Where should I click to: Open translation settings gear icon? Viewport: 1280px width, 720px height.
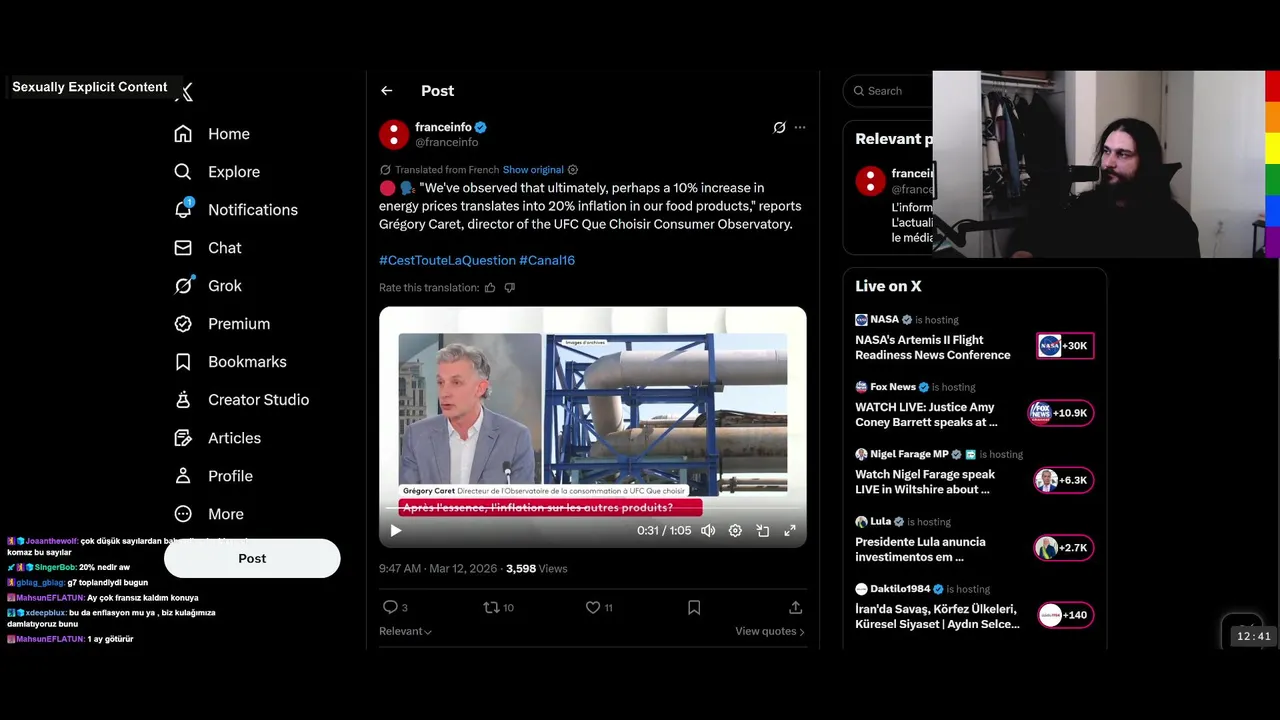[572, 170]
